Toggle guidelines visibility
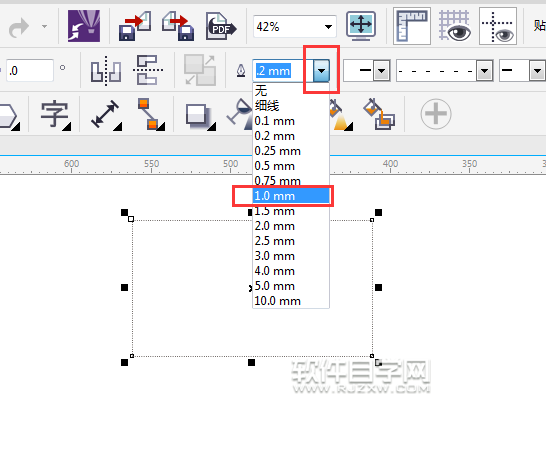 tap(498, 26)
